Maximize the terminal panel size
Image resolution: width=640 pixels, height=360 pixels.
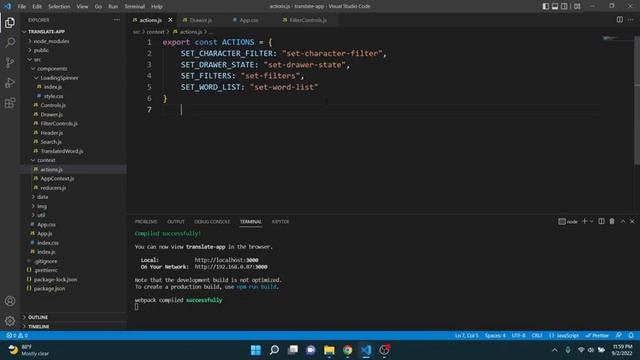coord(623,221)
